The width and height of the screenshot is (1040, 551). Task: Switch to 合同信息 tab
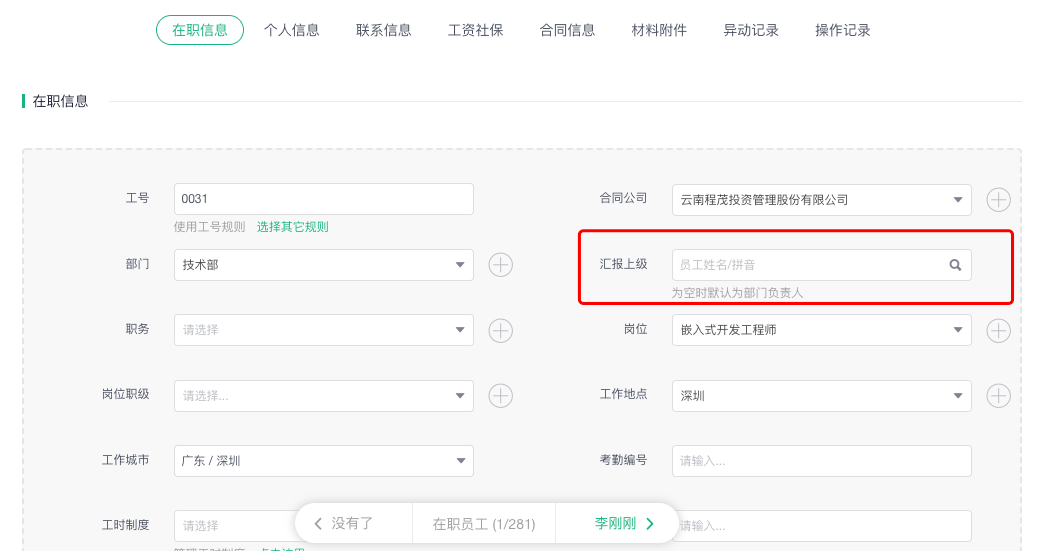pyautogui.click(x=567, y=31)
